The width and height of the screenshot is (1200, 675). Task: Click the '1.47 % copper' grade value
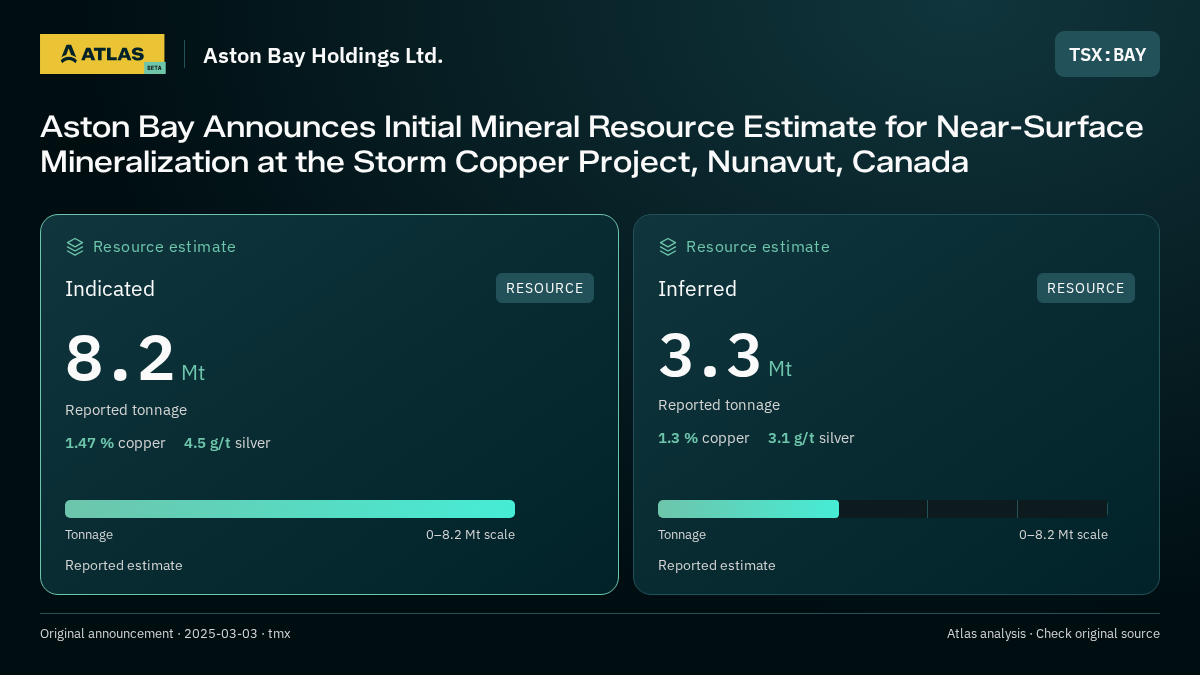tap(115, 443)
